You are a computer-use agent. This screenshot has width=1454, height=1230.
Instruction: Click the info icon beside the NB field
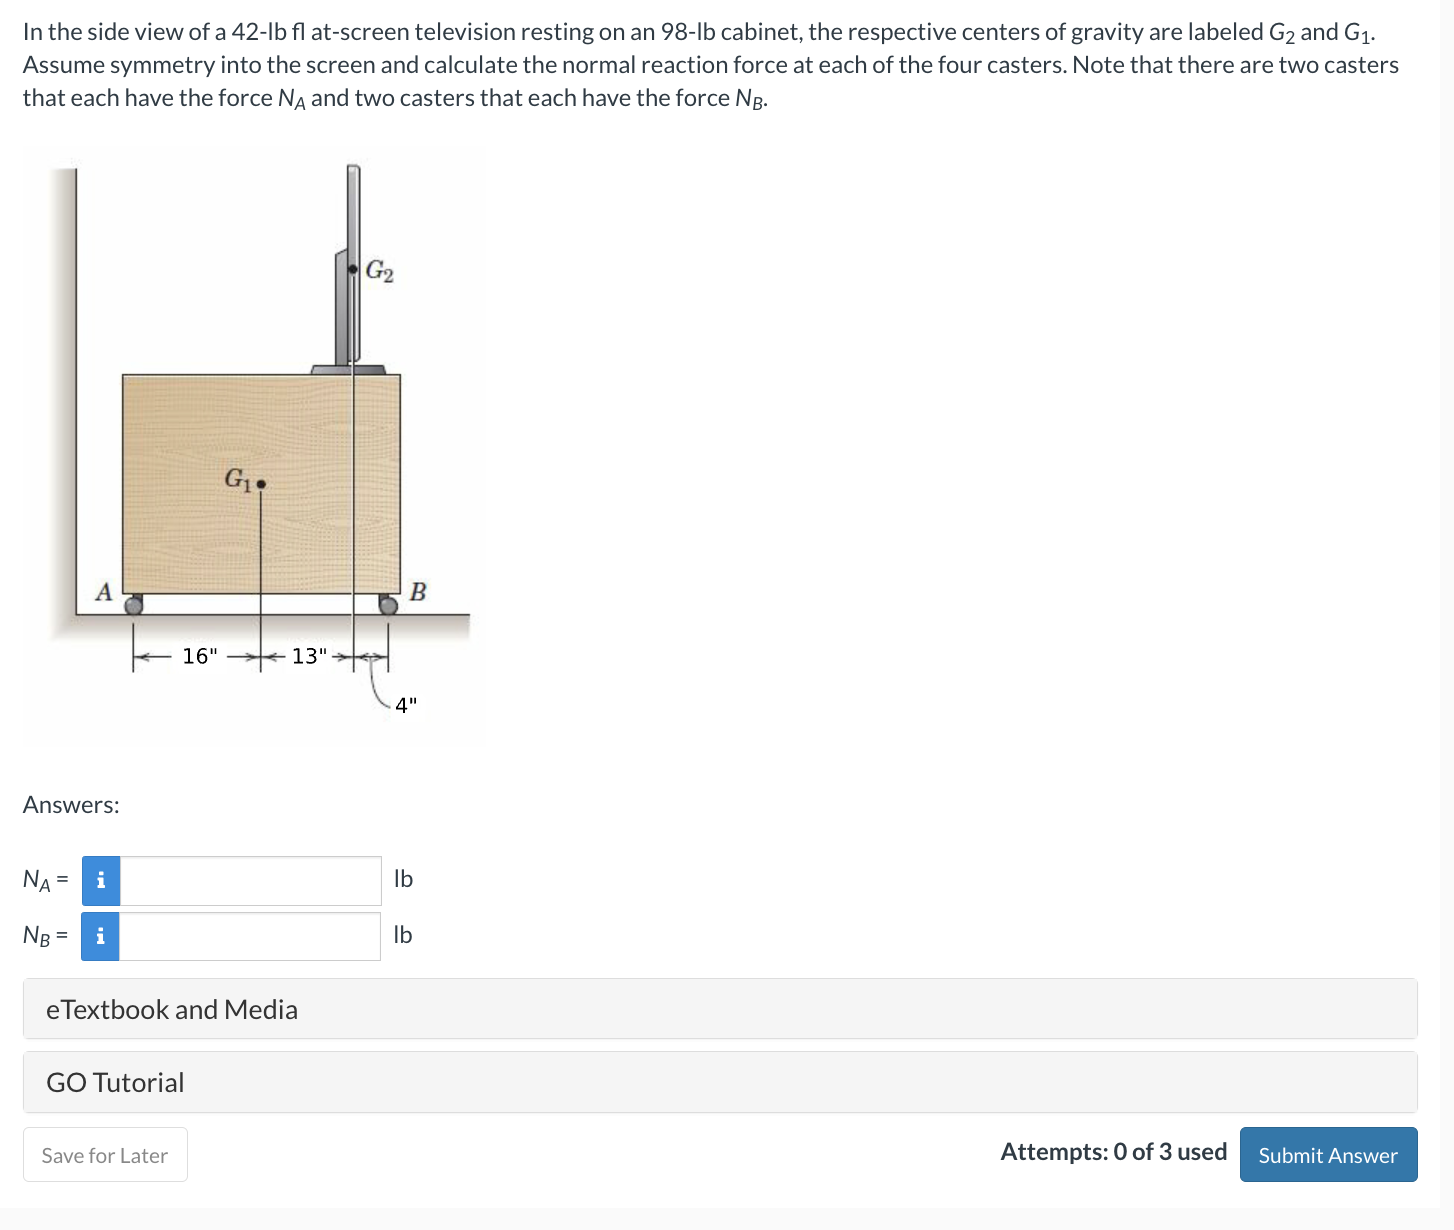tap(100, 936)
